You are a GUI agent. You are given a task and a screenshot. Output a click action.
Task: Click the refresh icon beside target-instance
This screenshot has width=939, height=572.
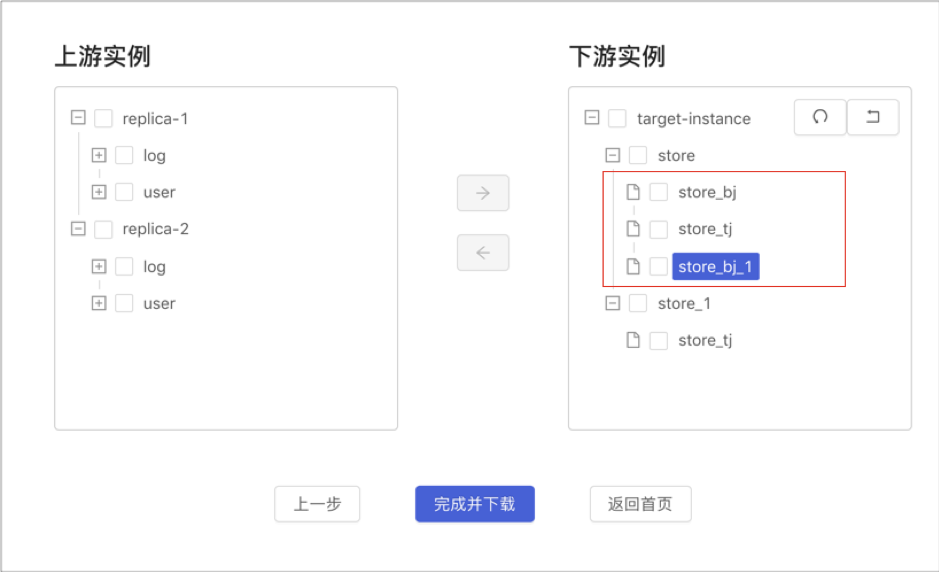(820, 117)
